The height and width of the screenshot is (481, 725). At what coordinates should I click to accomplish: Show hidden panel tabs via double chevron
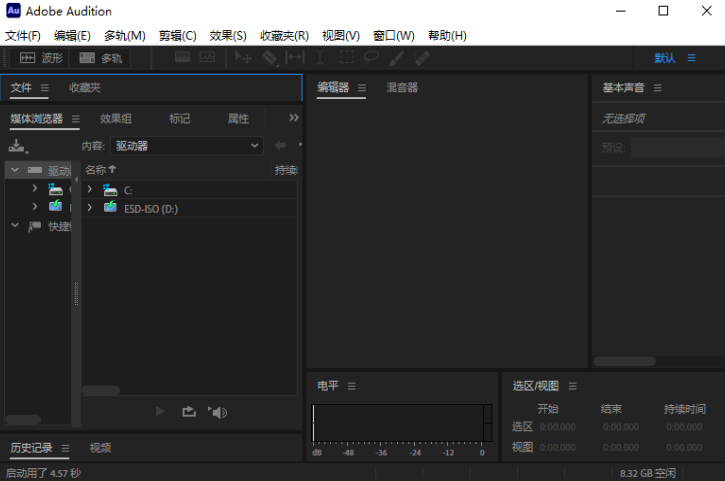coord(293,118)
